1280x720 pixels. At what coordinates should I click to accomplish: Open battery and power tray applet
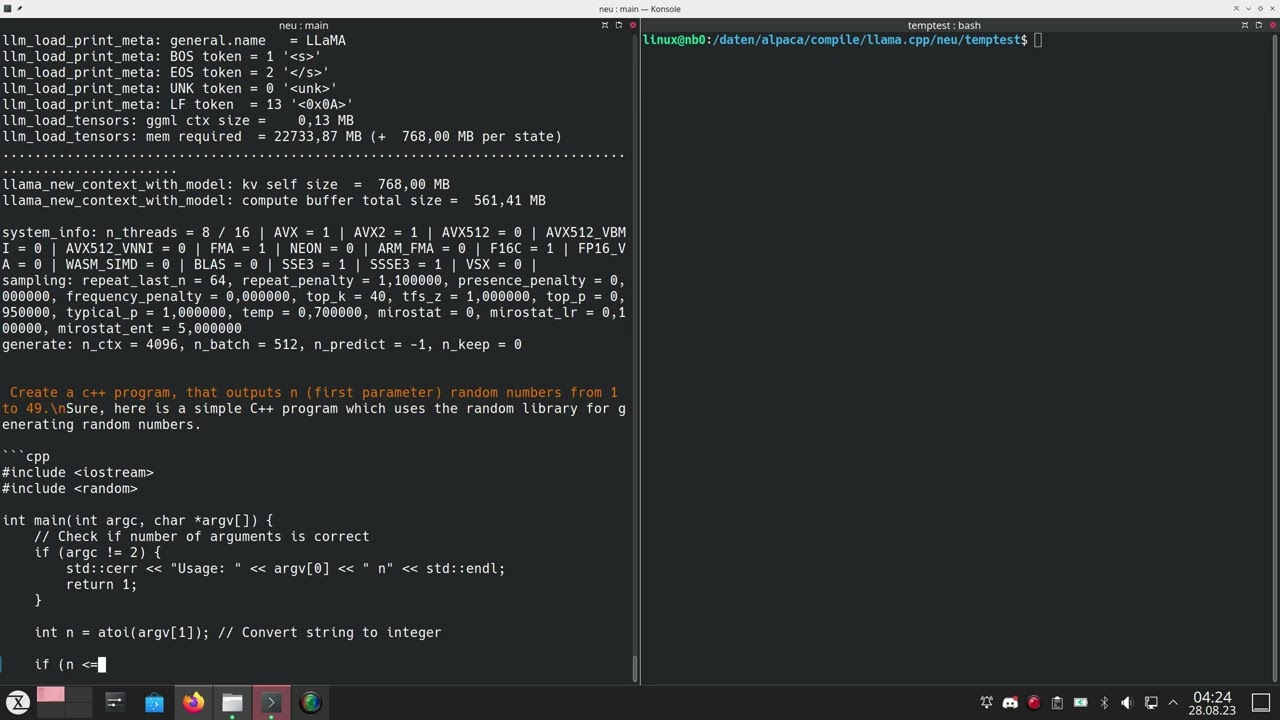pos(1080,702)
